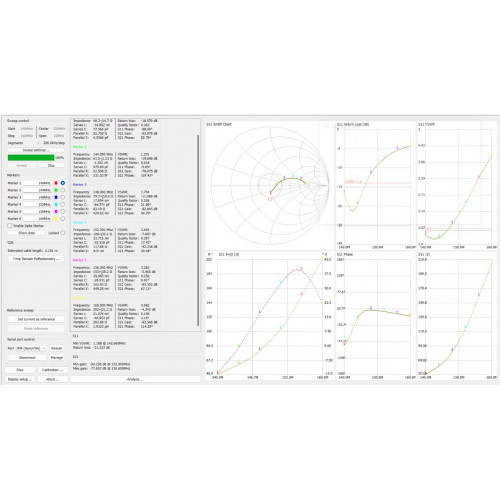Click the Marker 4 frequency field

coord(37,204)
